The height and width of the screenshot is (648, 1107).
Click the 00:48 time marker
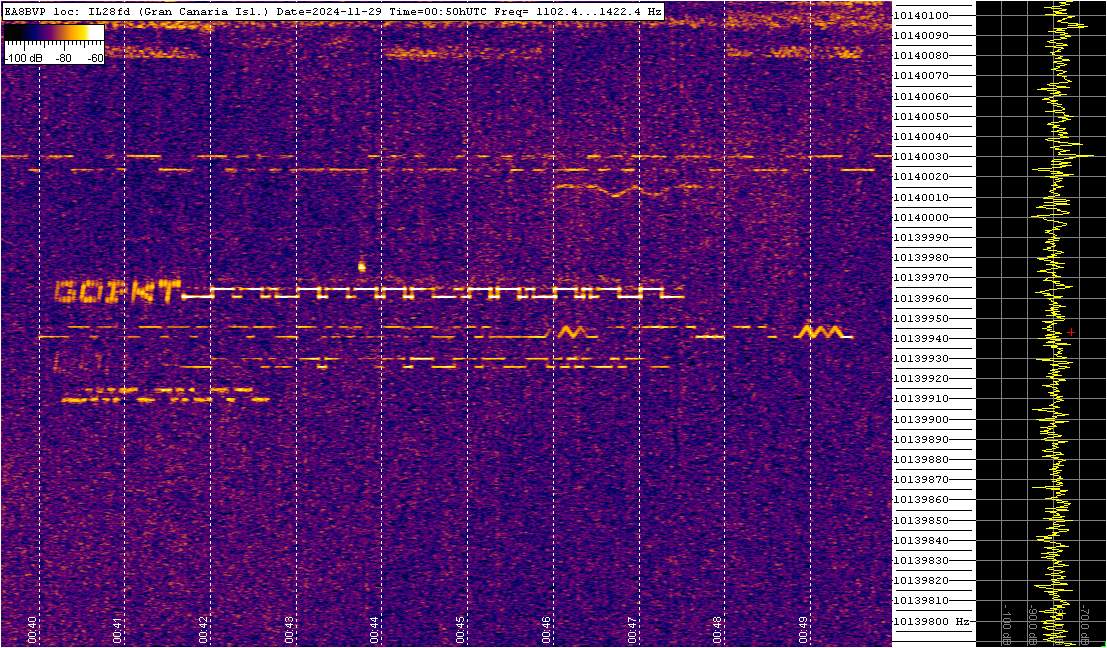(717, 628)
